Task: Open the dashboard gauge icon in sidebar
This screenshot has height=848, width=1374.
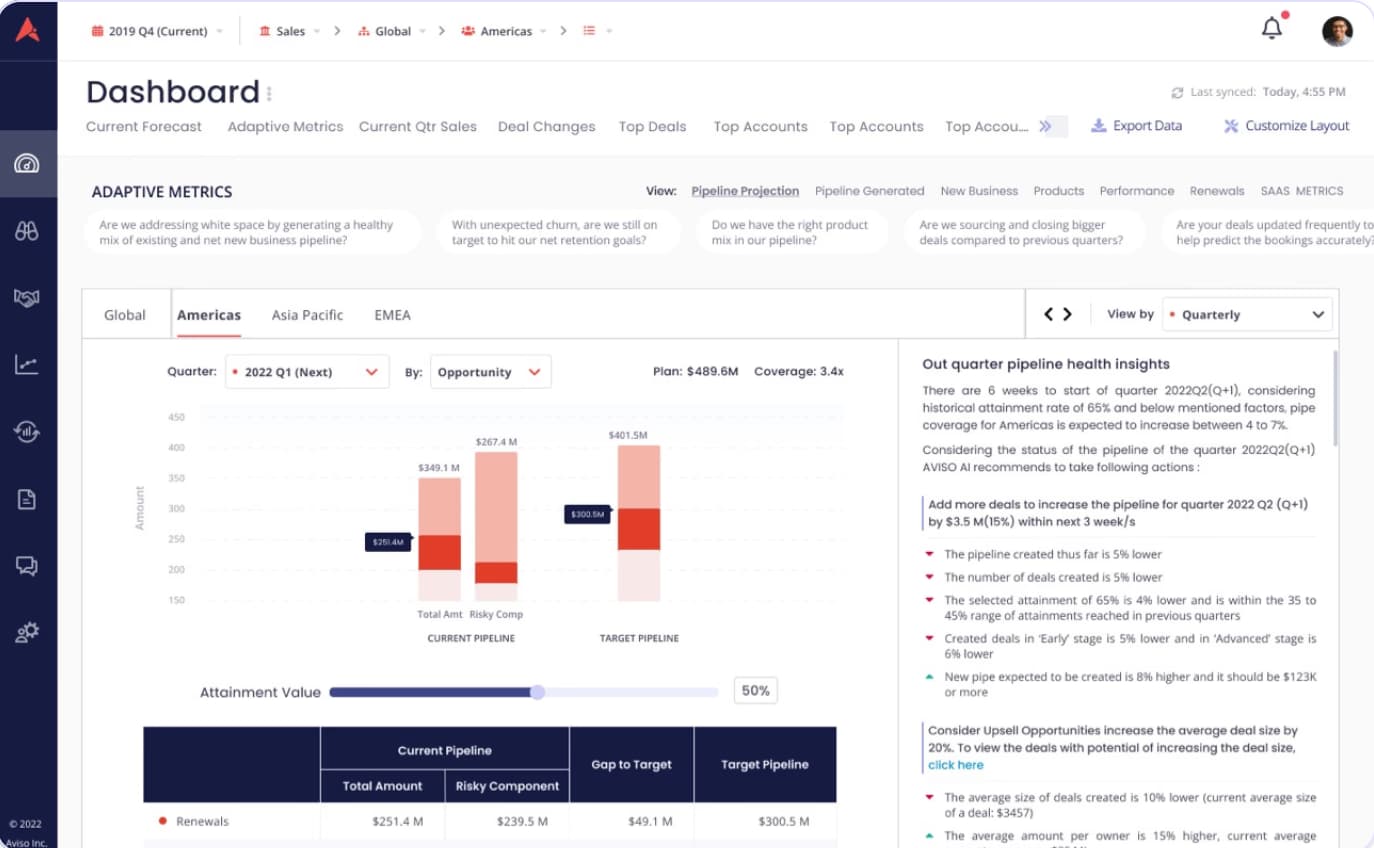Action: [27, 163]
